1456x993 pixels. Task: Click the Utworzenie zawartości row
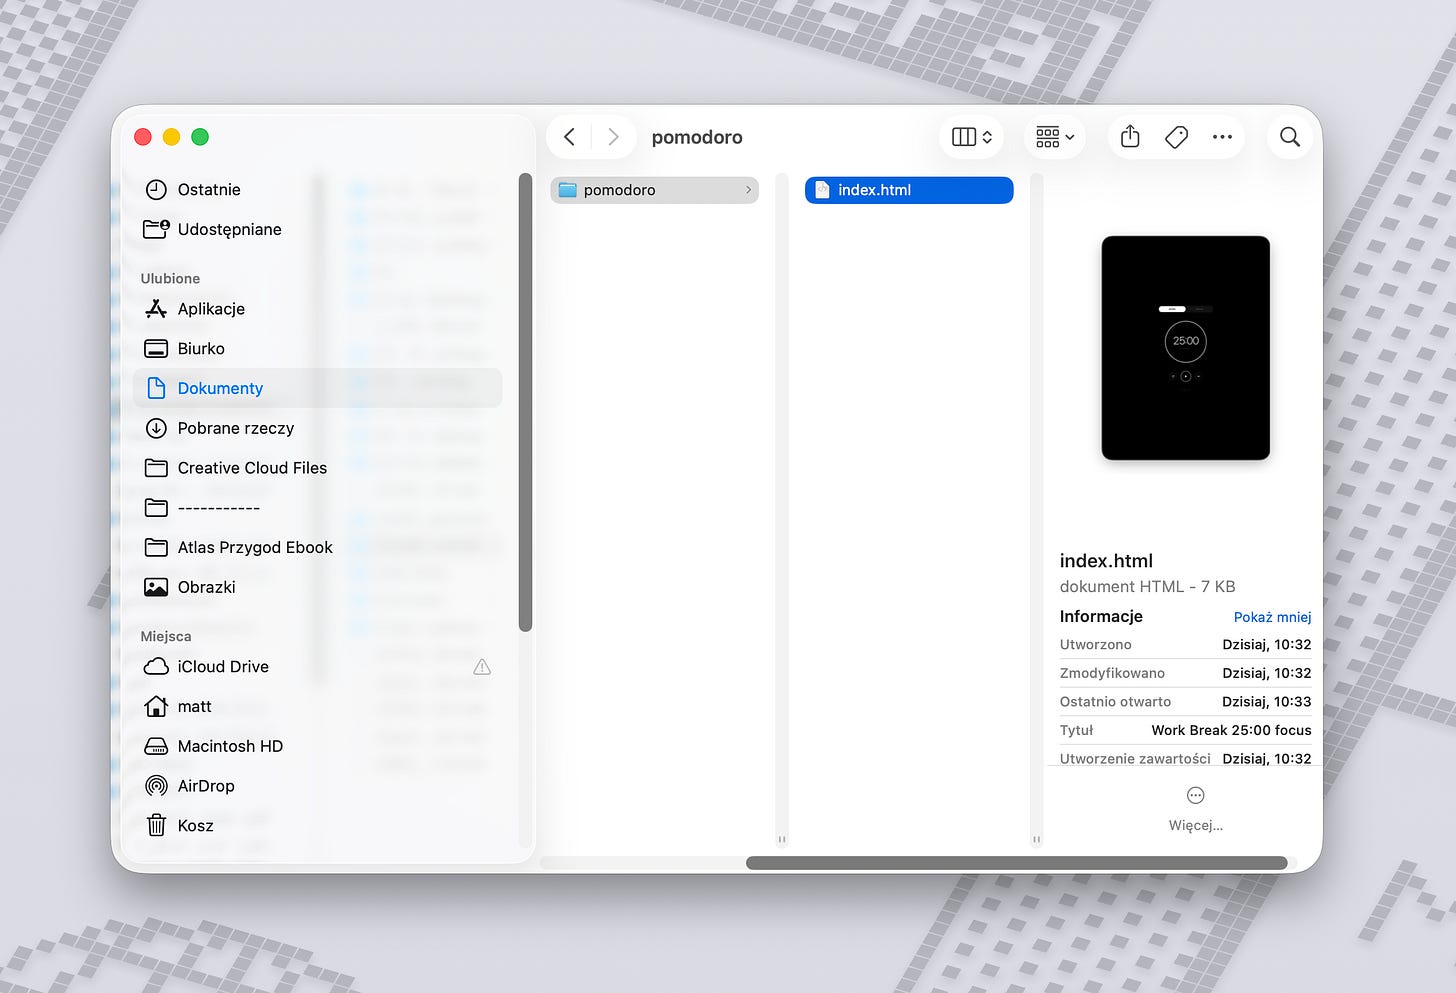pyautogui.click(x=1185, y=758)
